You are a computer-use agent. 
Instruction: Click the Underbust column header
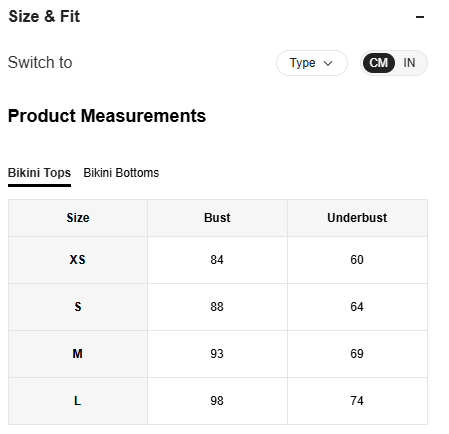tap(357, 218)
